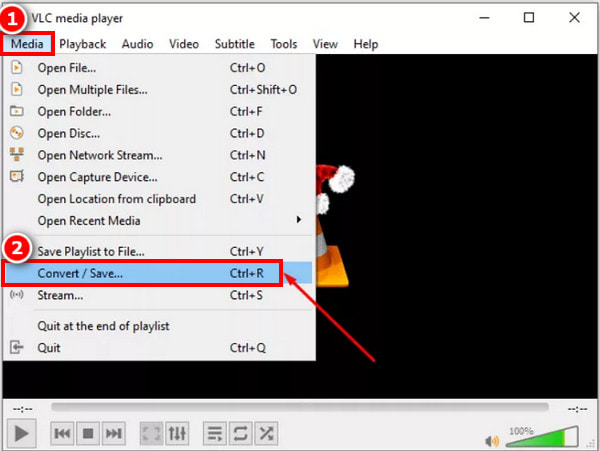Click the Open Network Stream icon
The image size is (600, 451).
(x=16, y=155)
